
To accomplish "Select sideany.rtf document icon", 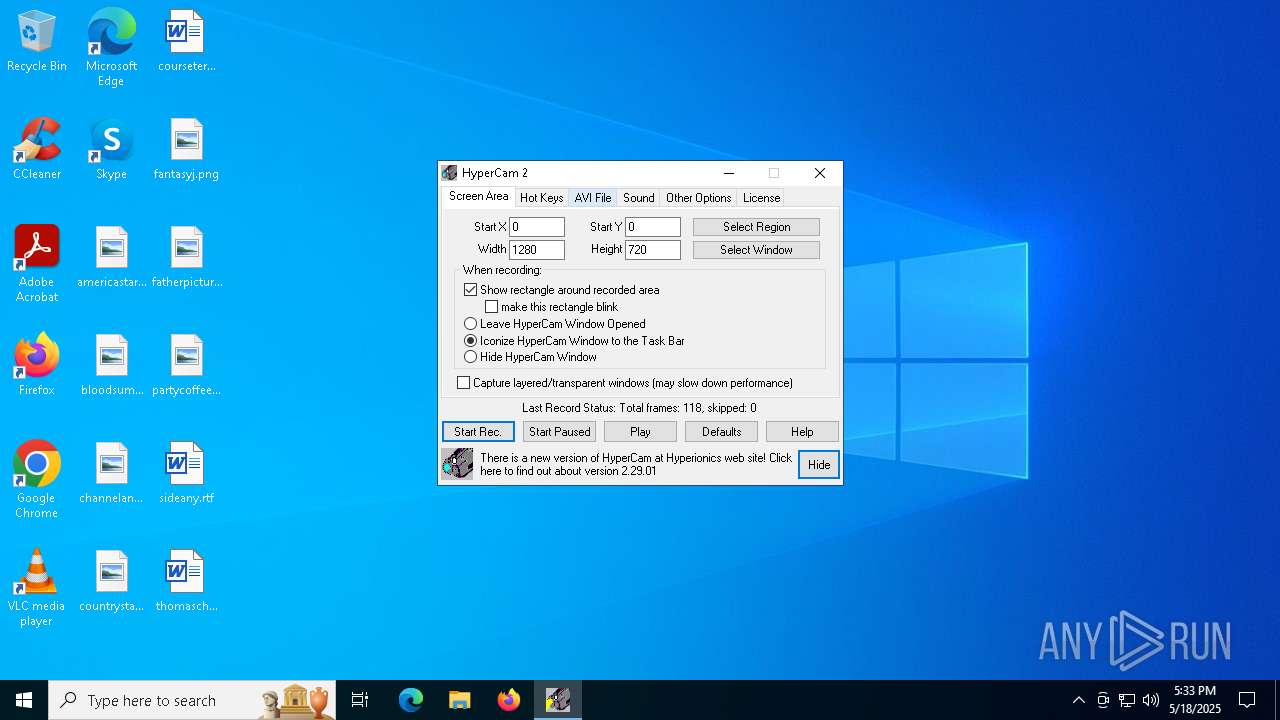I will 186,474.
